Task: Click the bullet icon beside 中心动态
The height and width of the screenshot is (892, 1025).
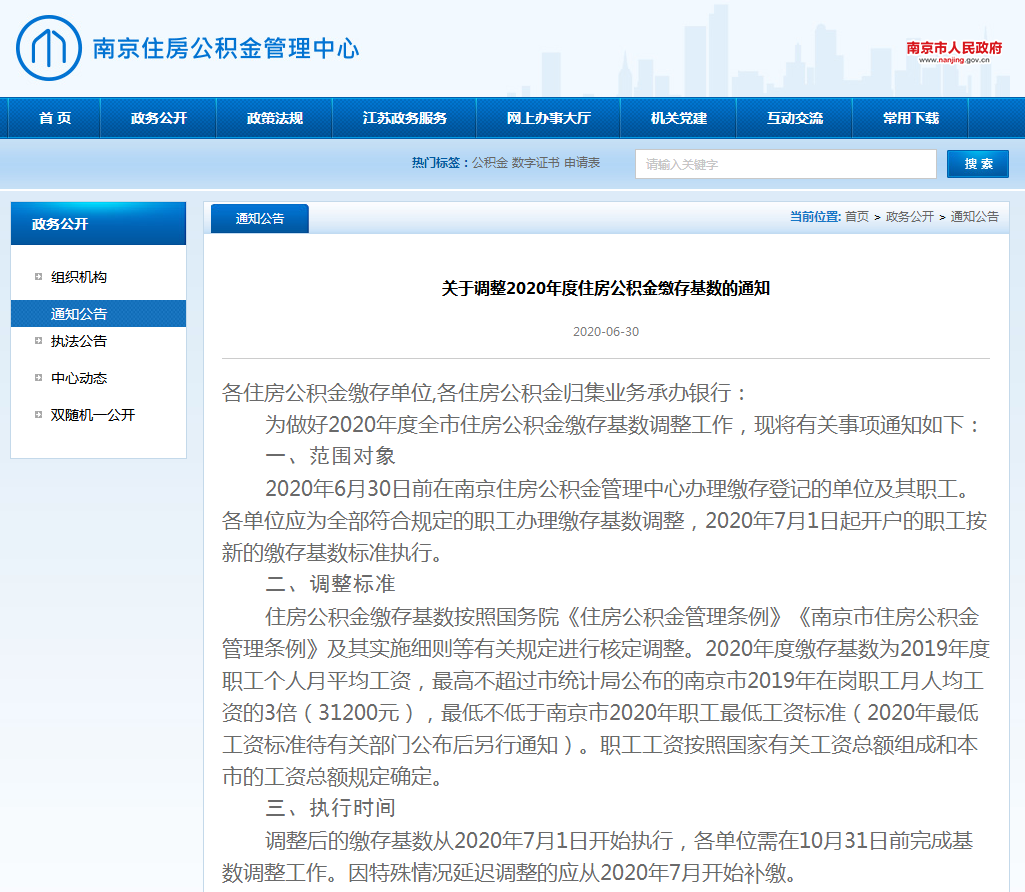Action: point(38,378)
